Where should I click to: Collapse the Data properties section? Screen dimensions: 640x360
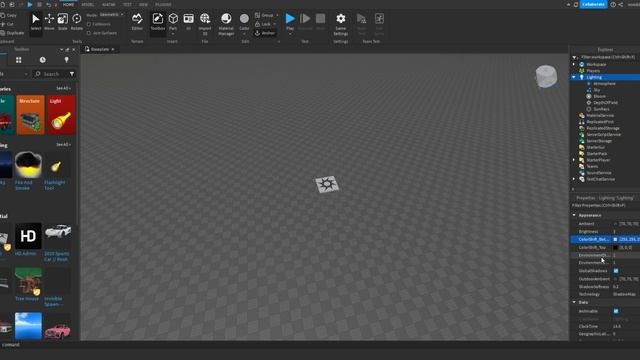574,302
